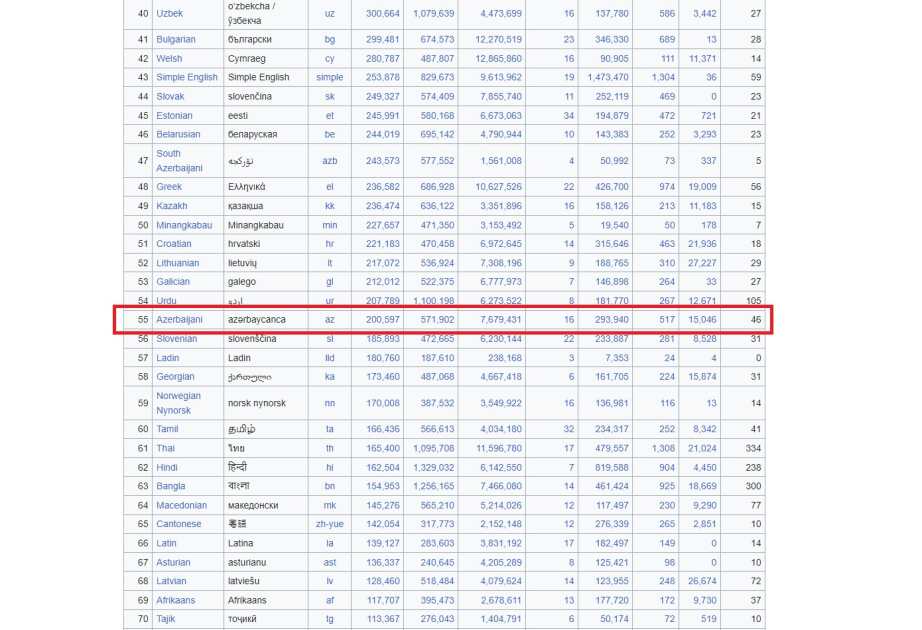Click the "12,865,860" edits value for Welsh
922x630 pixels.
click(498, 58)
